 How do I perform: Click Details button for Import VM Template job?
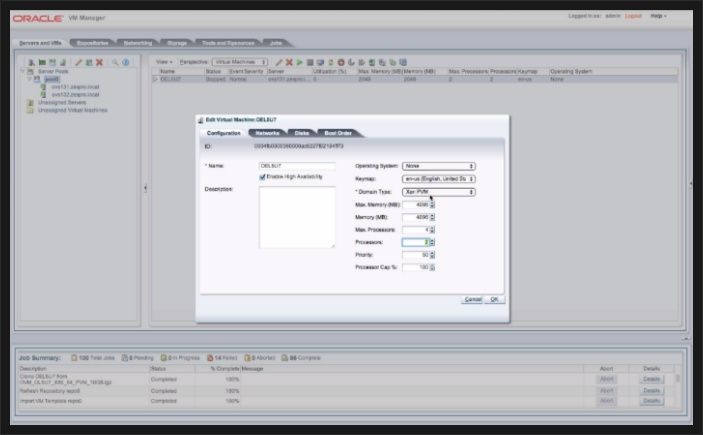click(x=651, y=401)
